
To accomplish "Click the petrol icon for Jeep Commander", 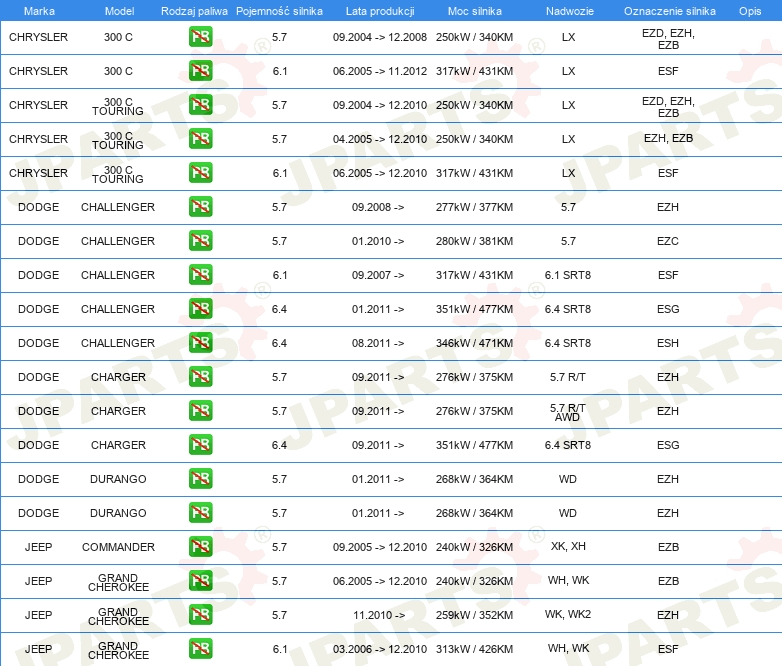I will tap(200, 547).
